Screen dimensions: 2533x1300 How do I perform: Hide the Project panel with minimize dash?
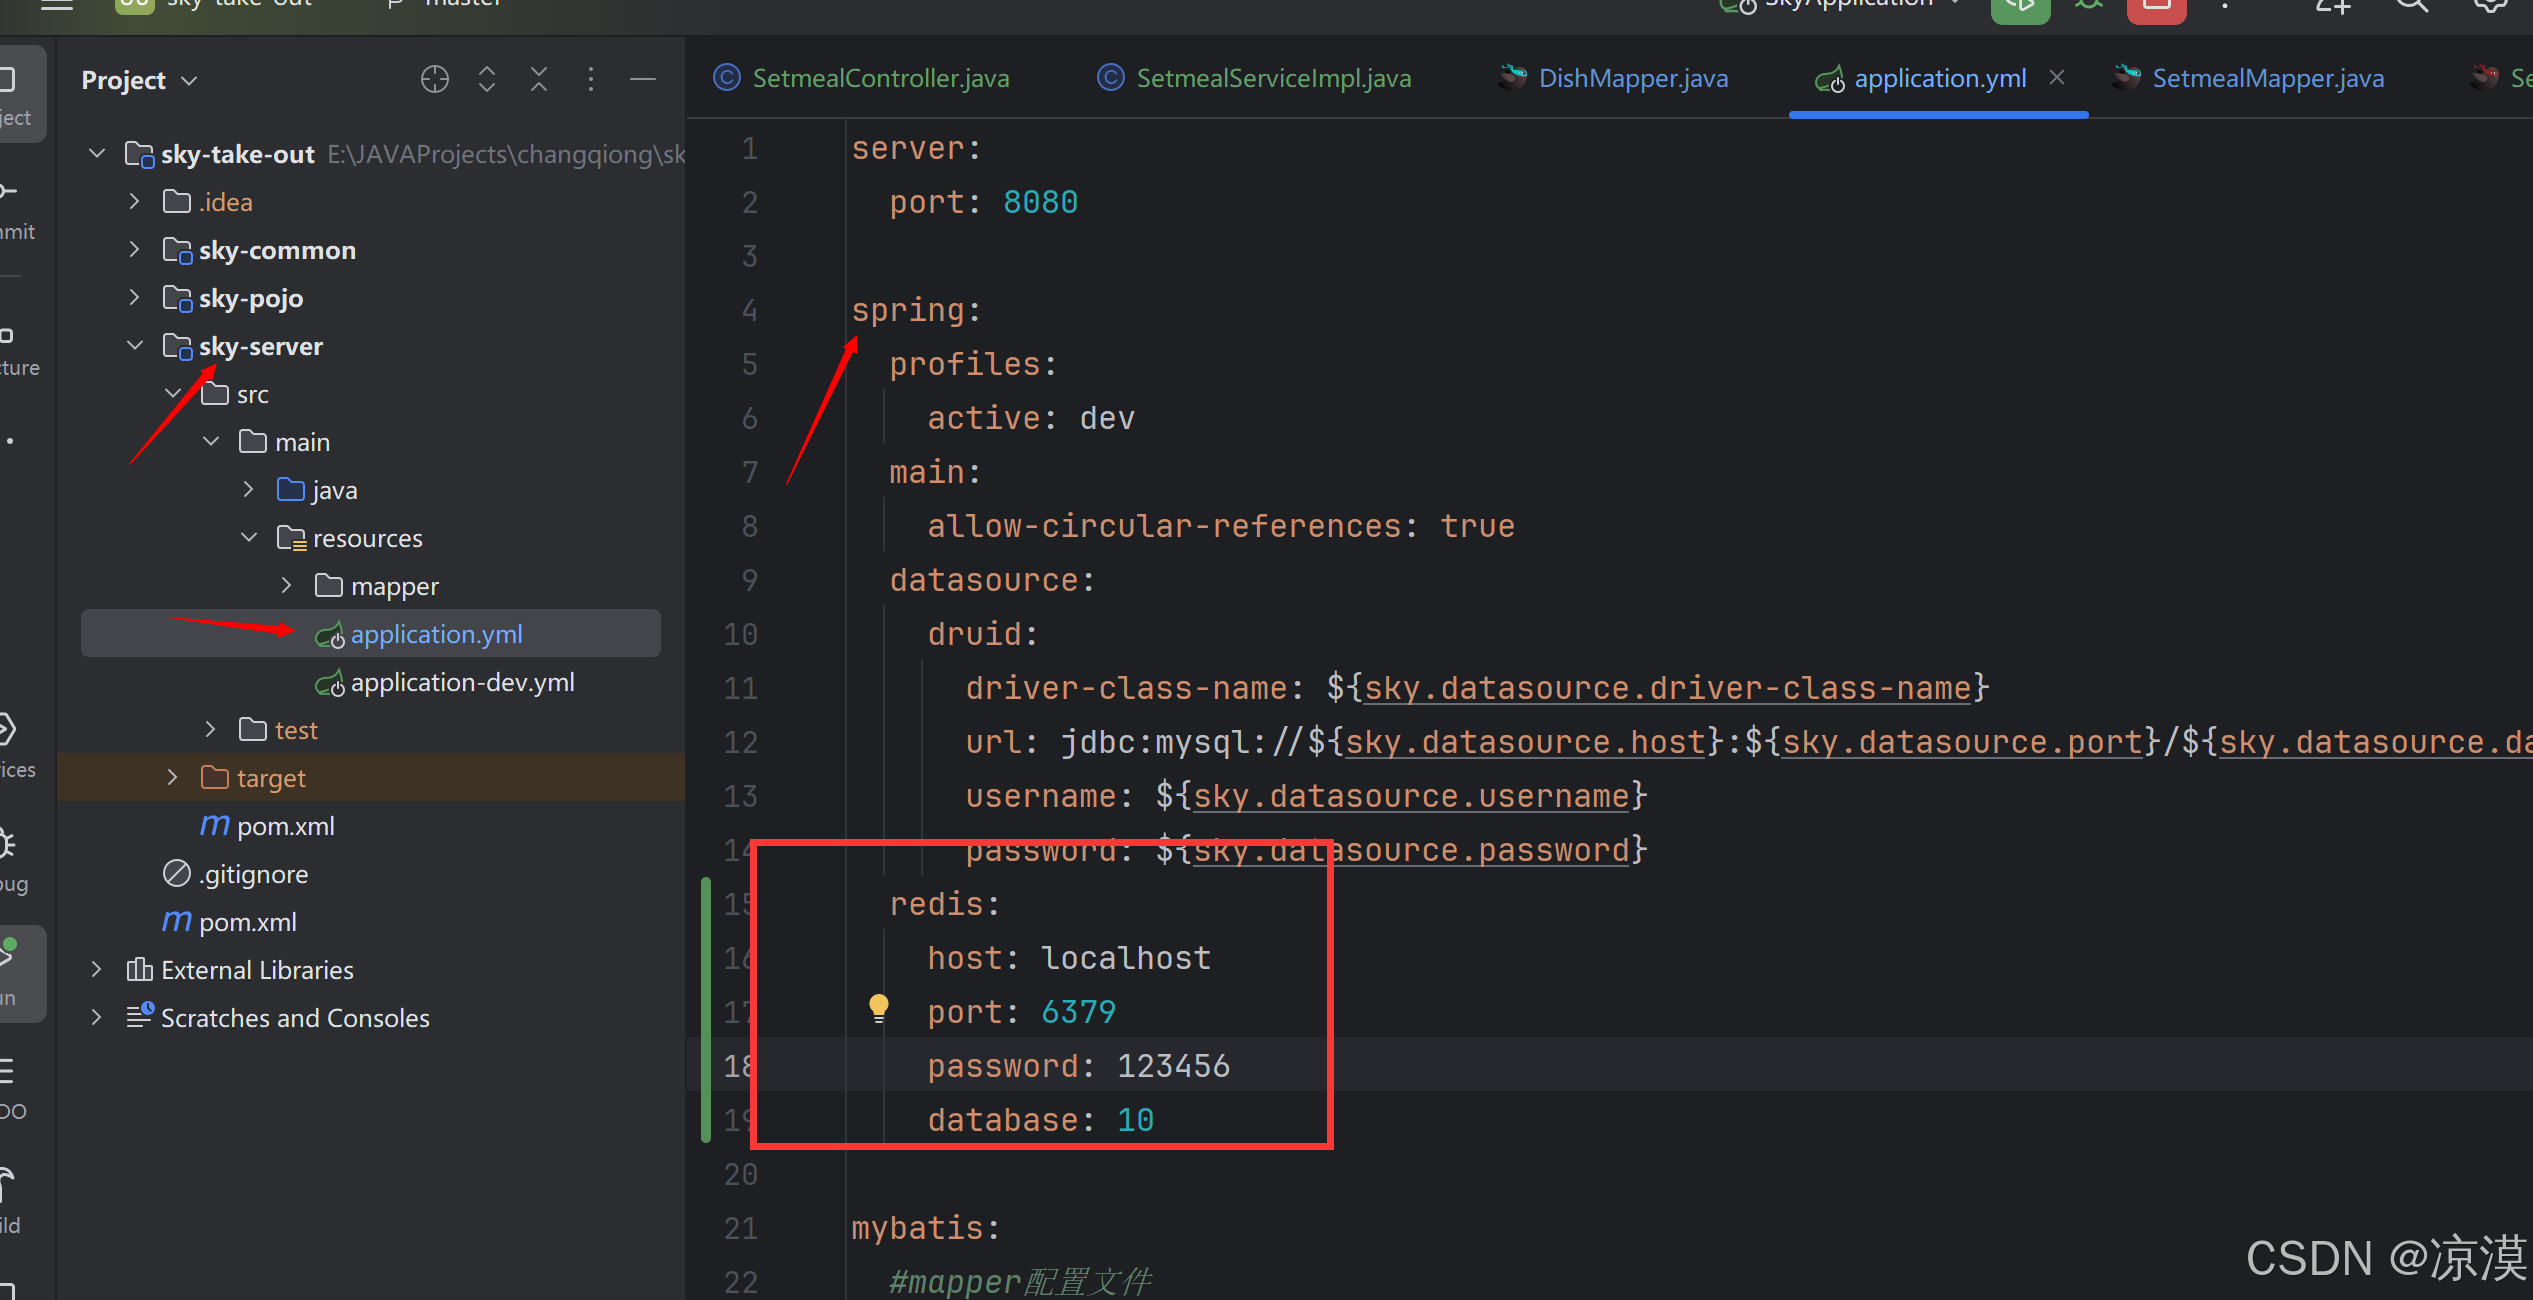(643, 79)
